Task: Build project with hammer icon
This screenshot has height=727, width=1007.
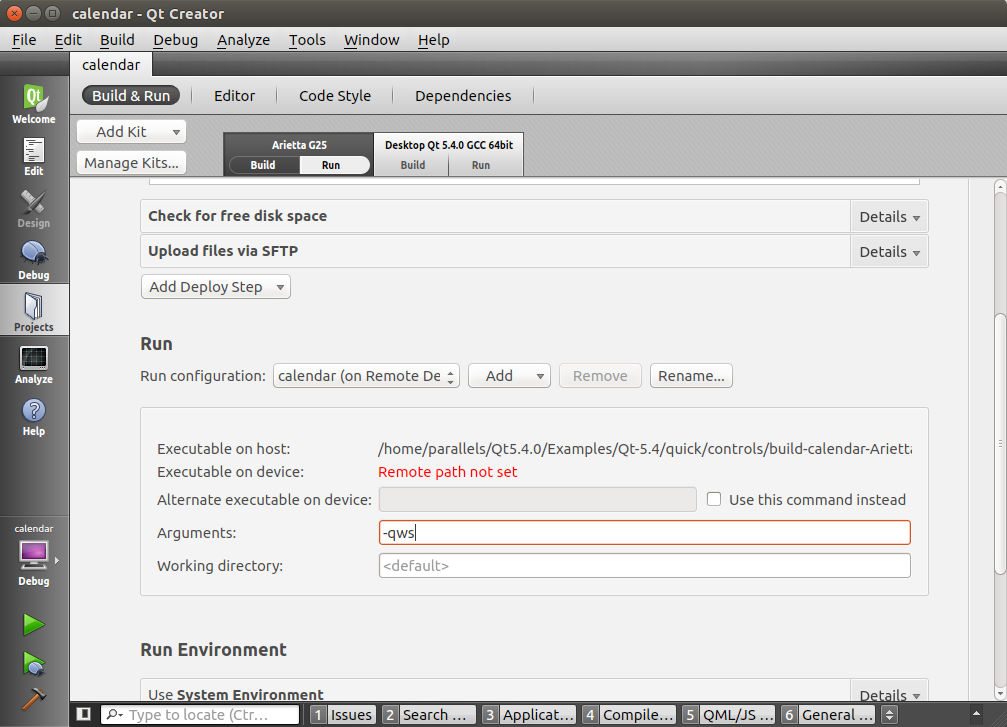Action: pyautogui.click(x=33, y=699)
